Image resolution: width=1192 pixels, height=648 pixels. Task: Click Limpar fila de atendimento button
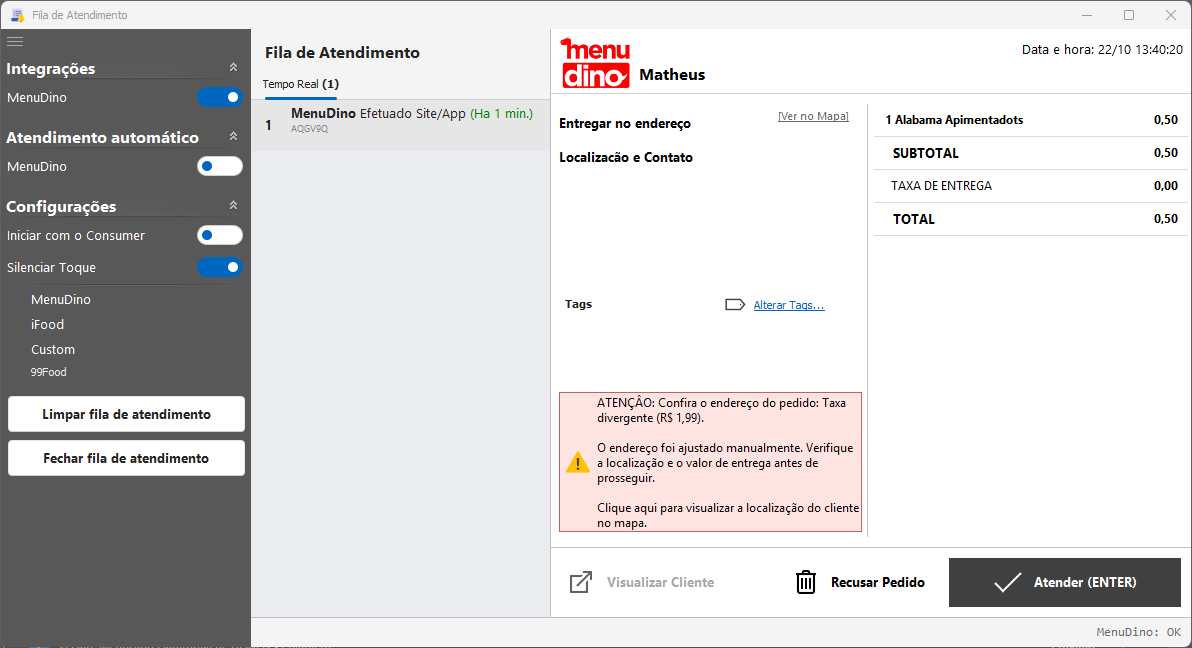[126, 414]
